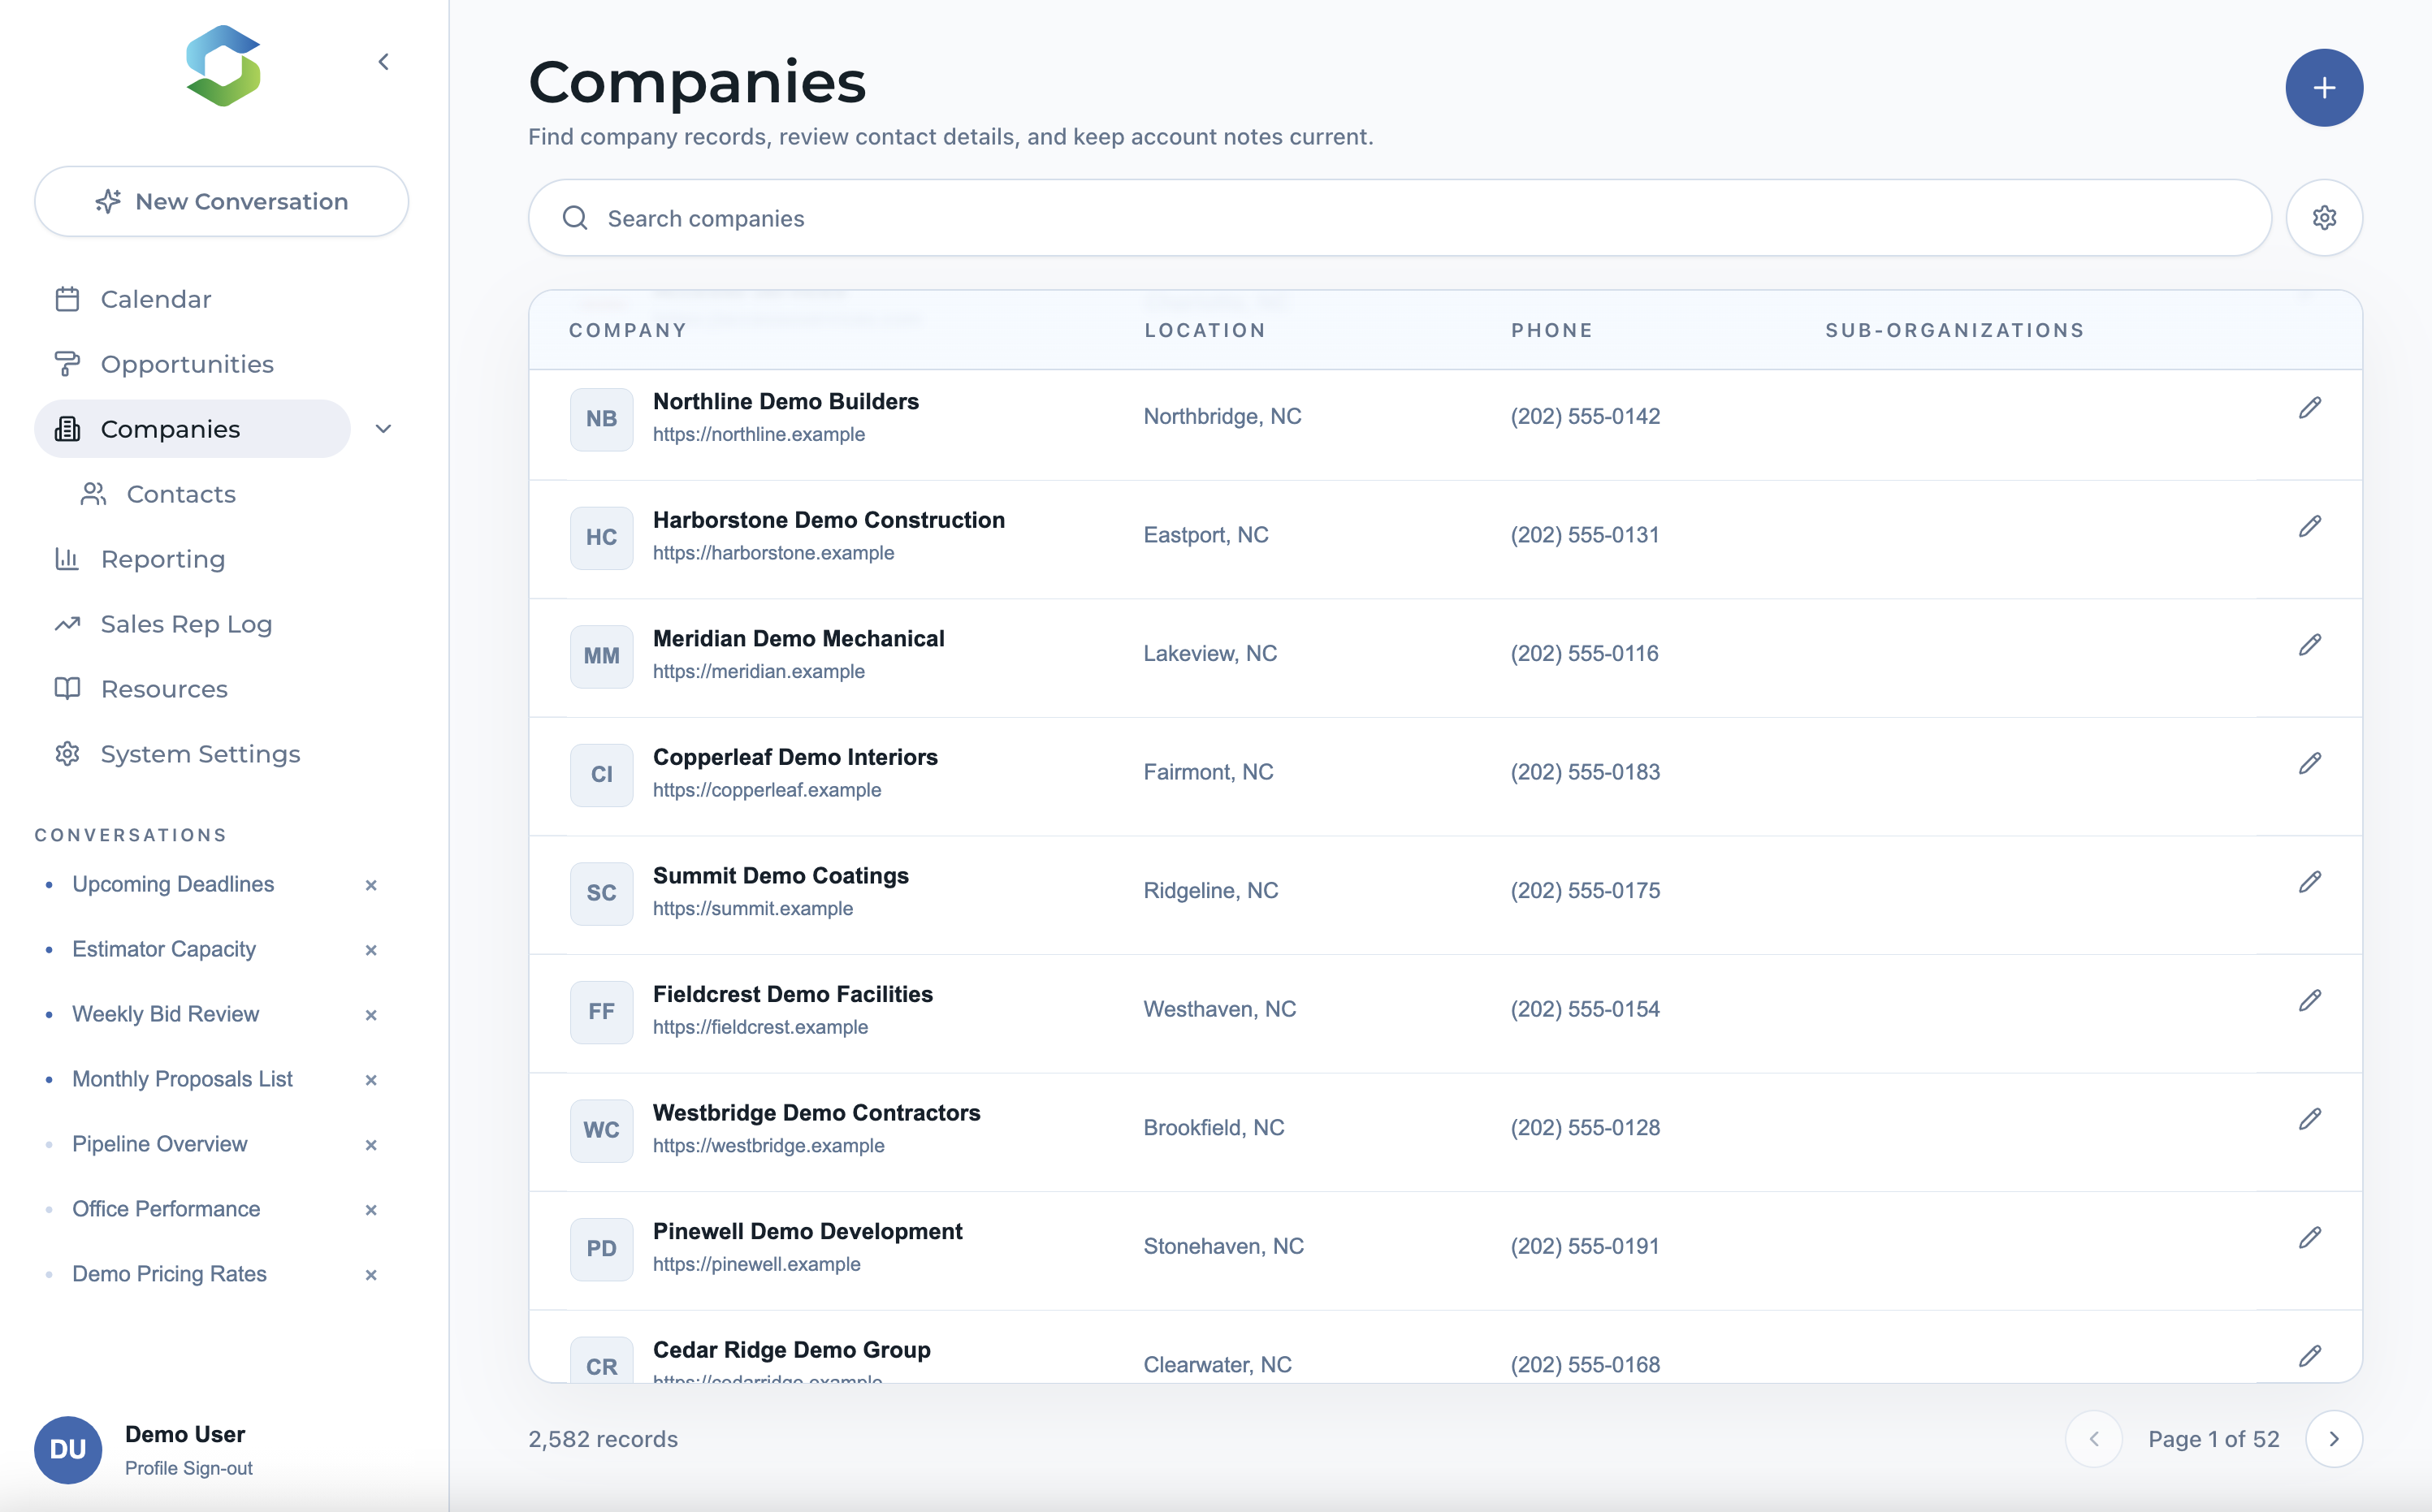Click phone number (202) 555-0154

click(x=1585, y=1009)
